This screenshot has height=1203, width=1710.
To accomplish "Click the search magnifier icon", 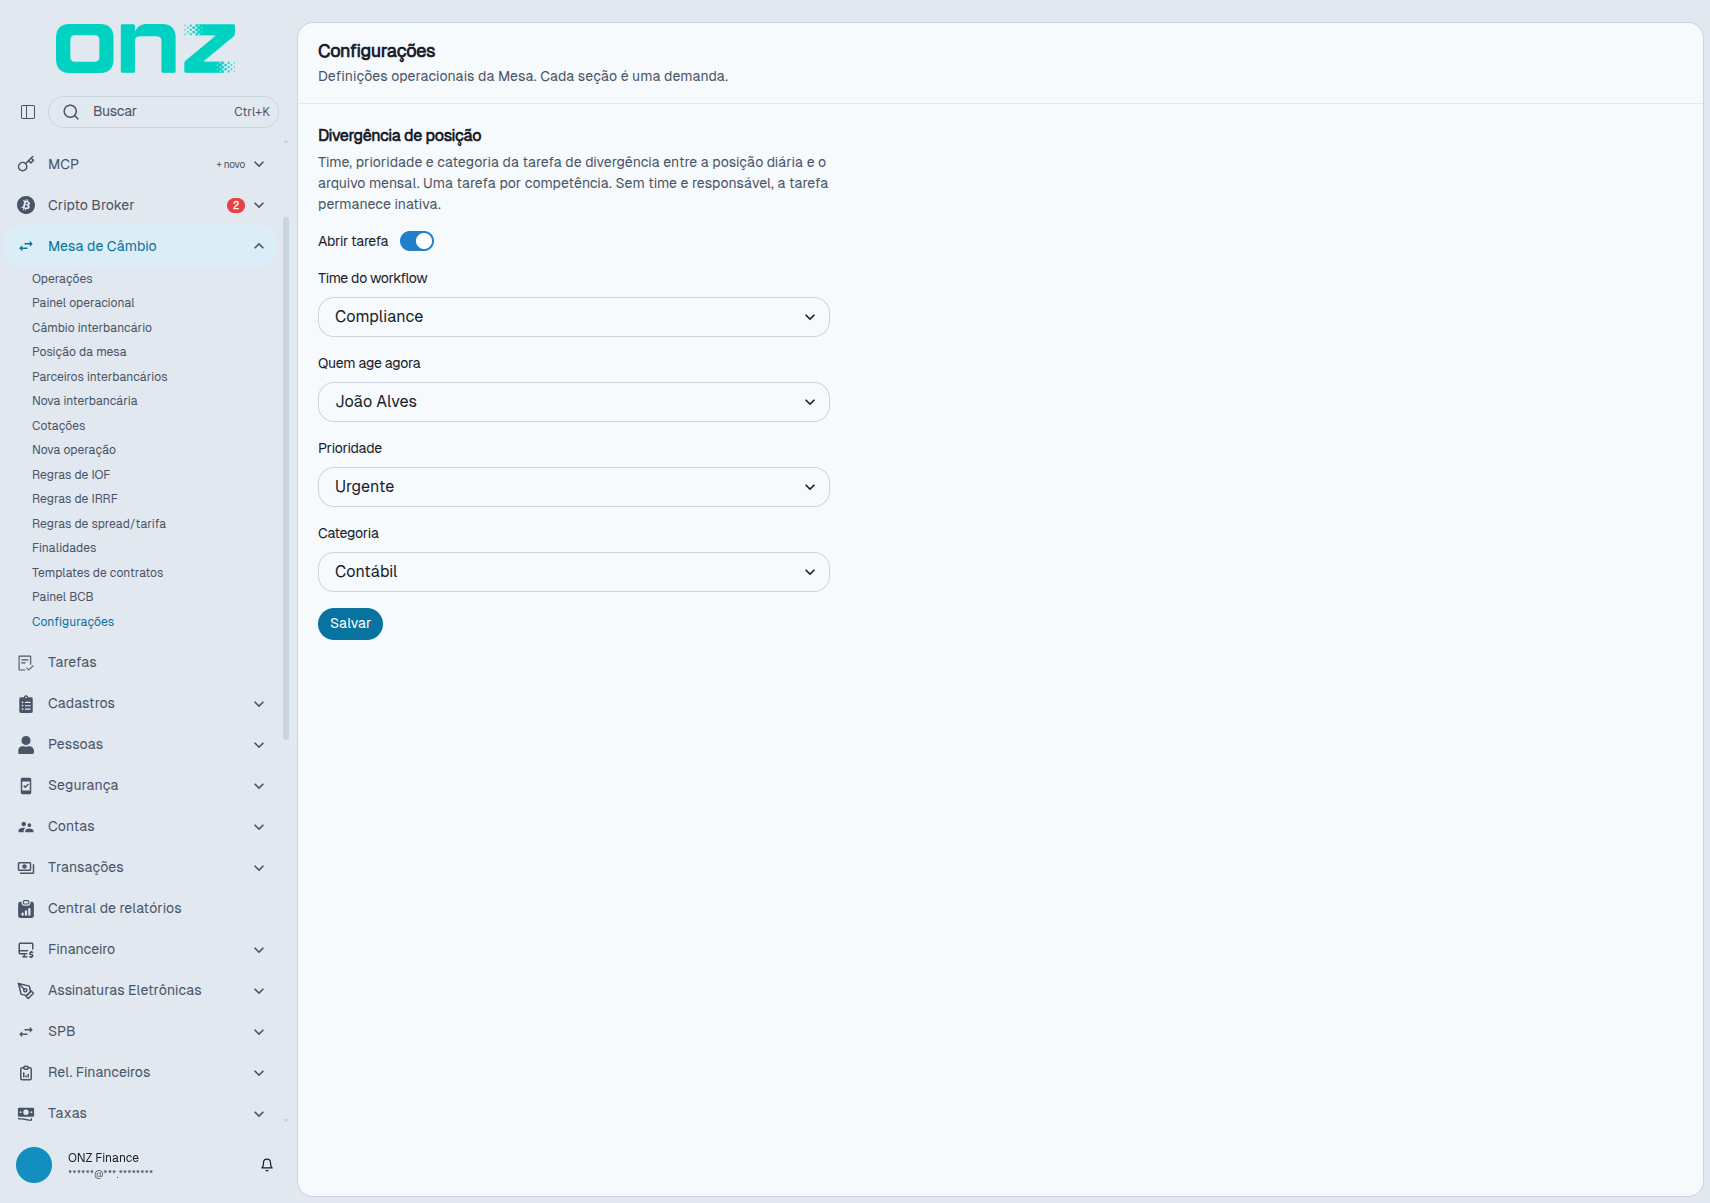I will pyautogui.click(x=71, y=112).
